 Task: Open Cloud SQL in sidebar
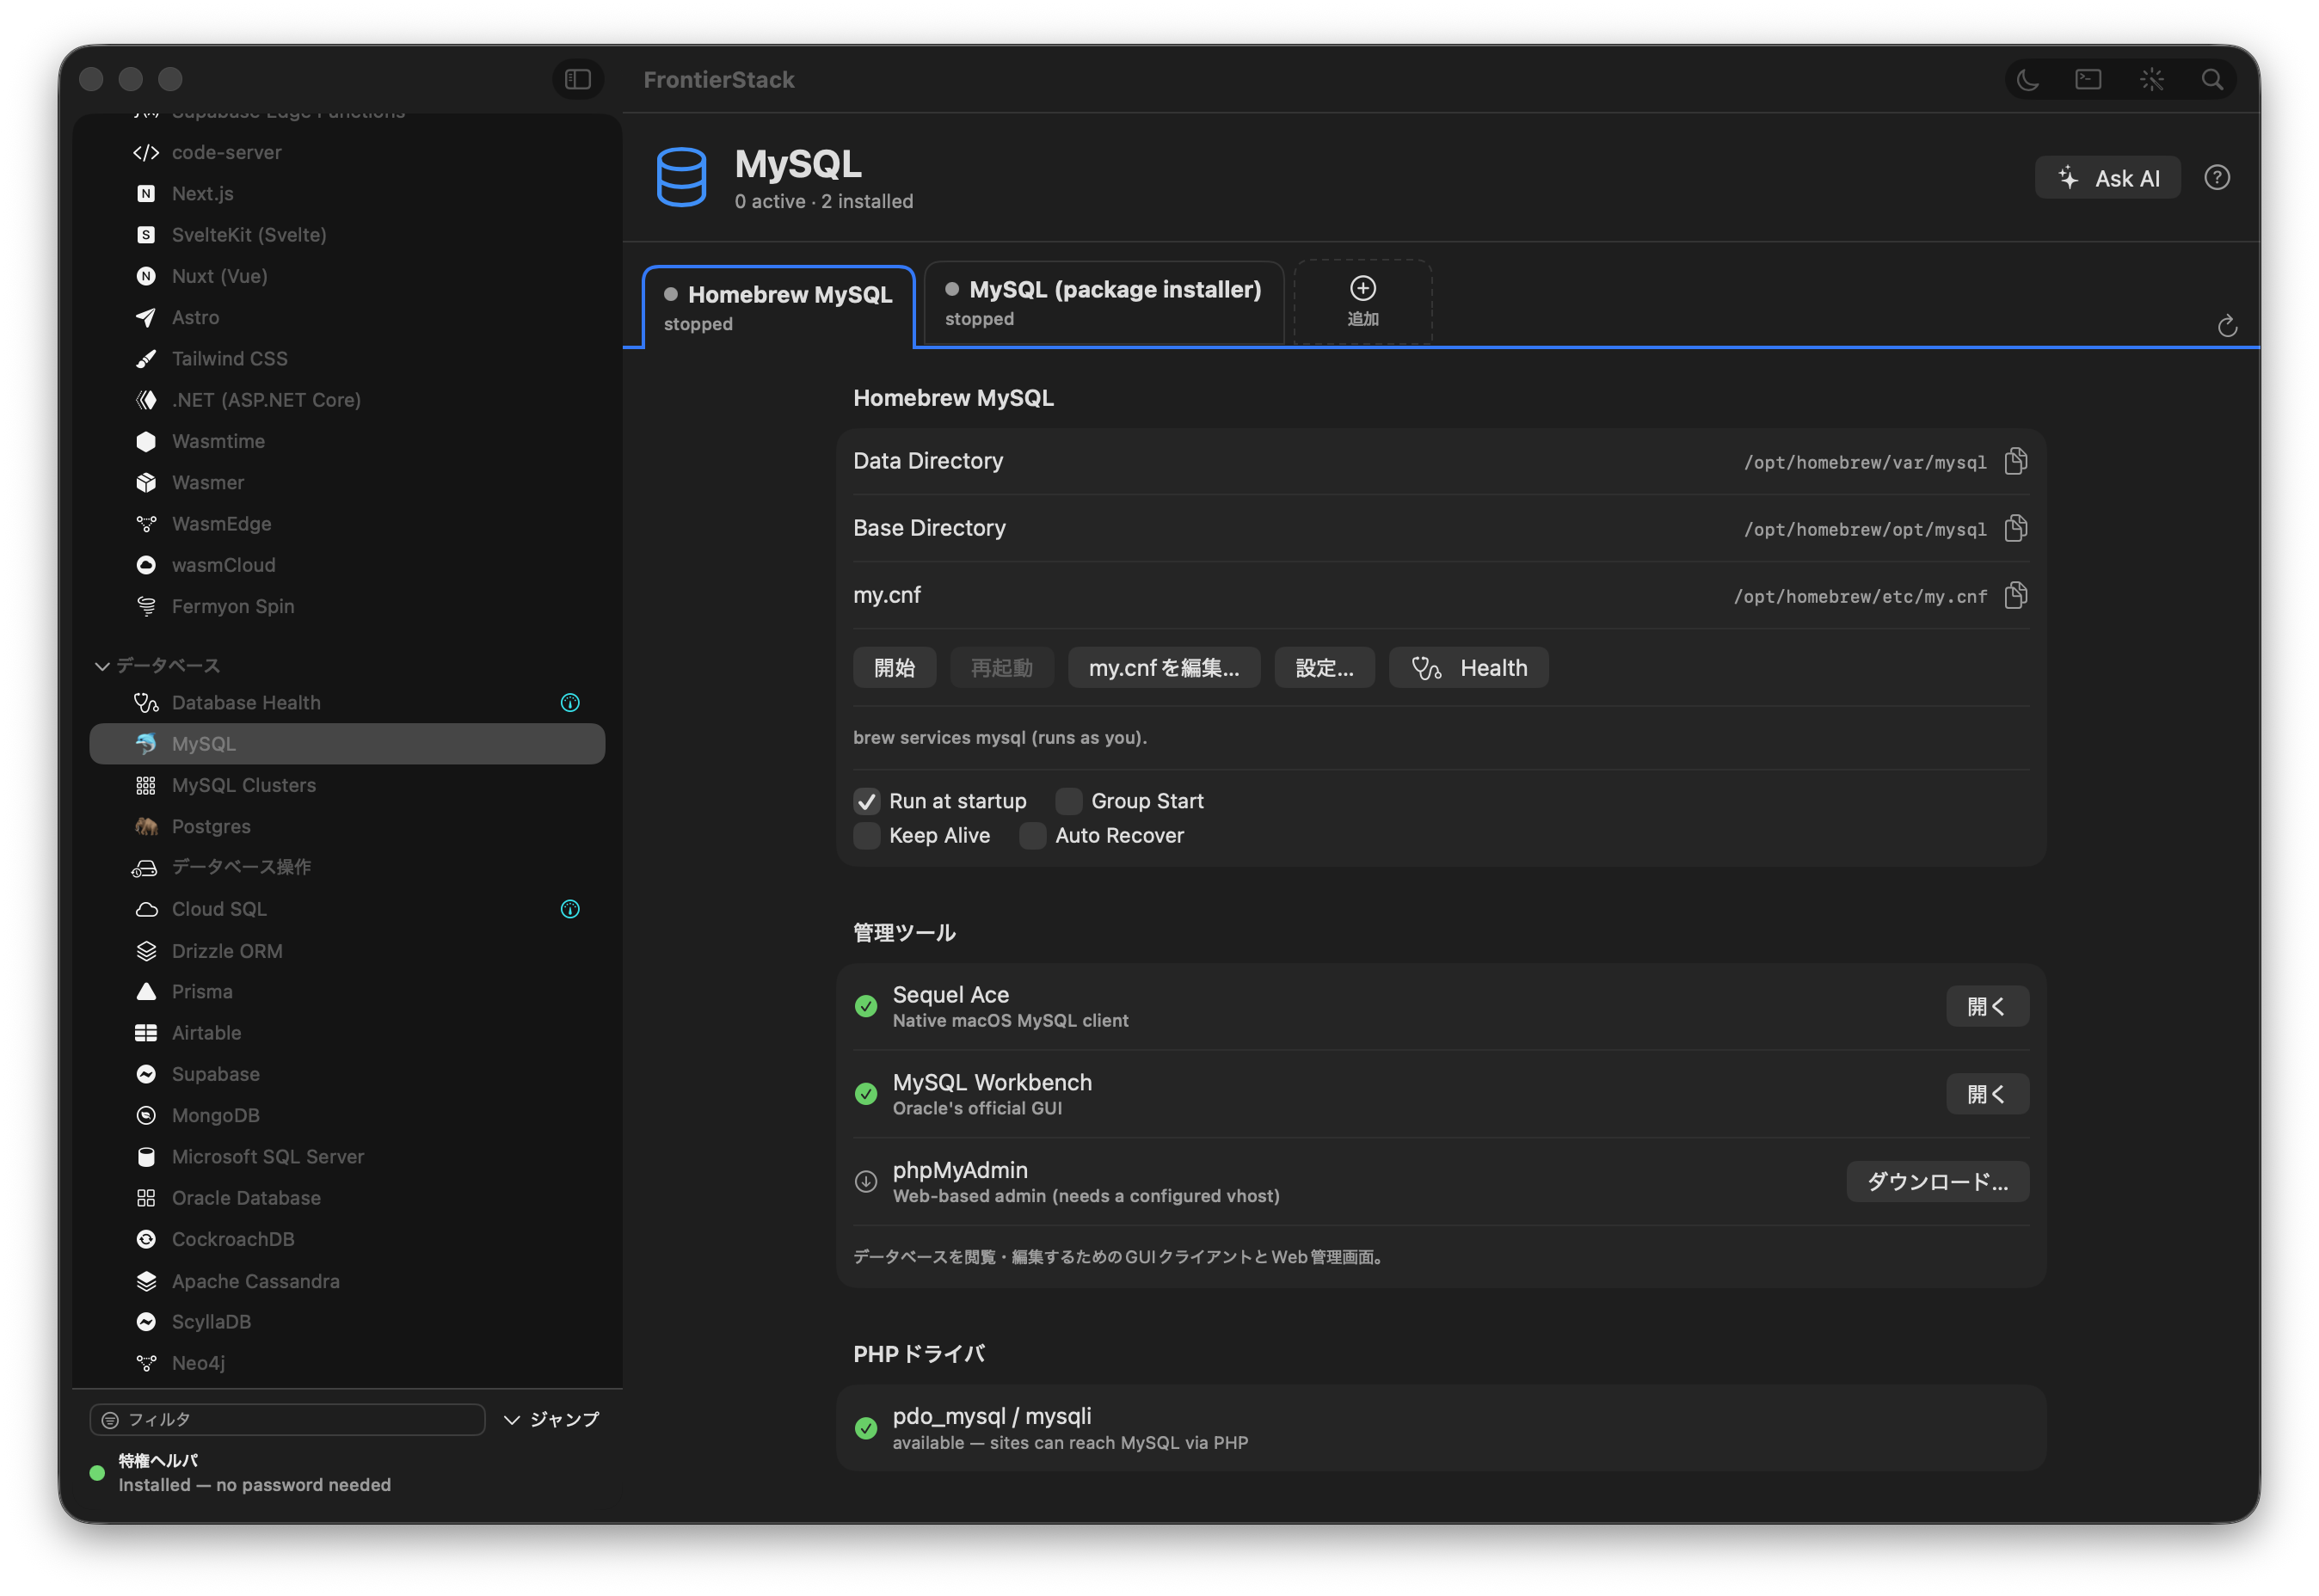[x=347, y=909]
